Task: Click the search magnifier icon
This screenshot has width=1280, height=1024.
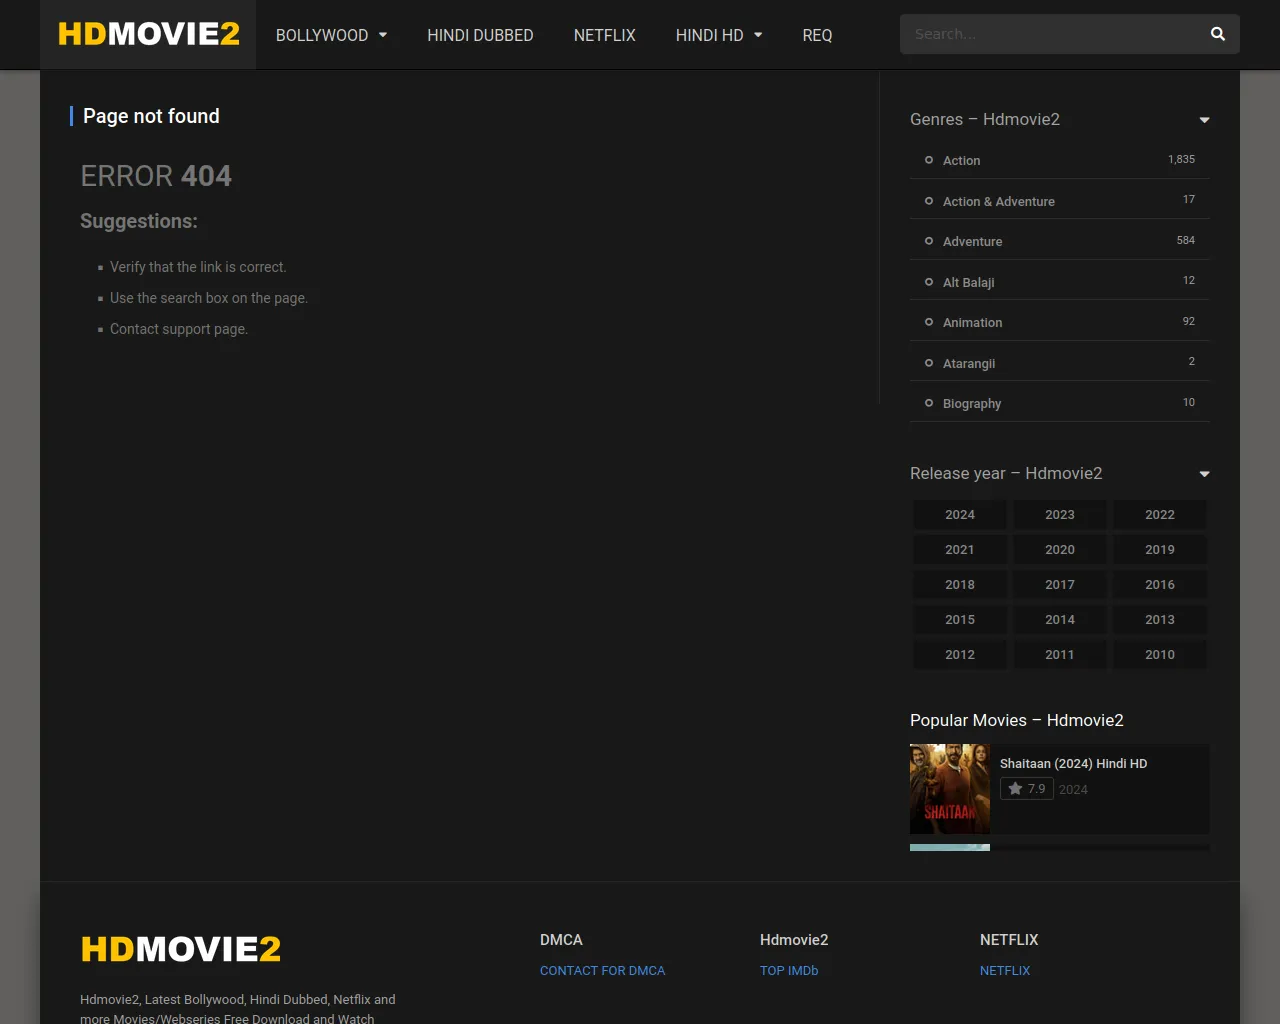Action: (1217, 34)
